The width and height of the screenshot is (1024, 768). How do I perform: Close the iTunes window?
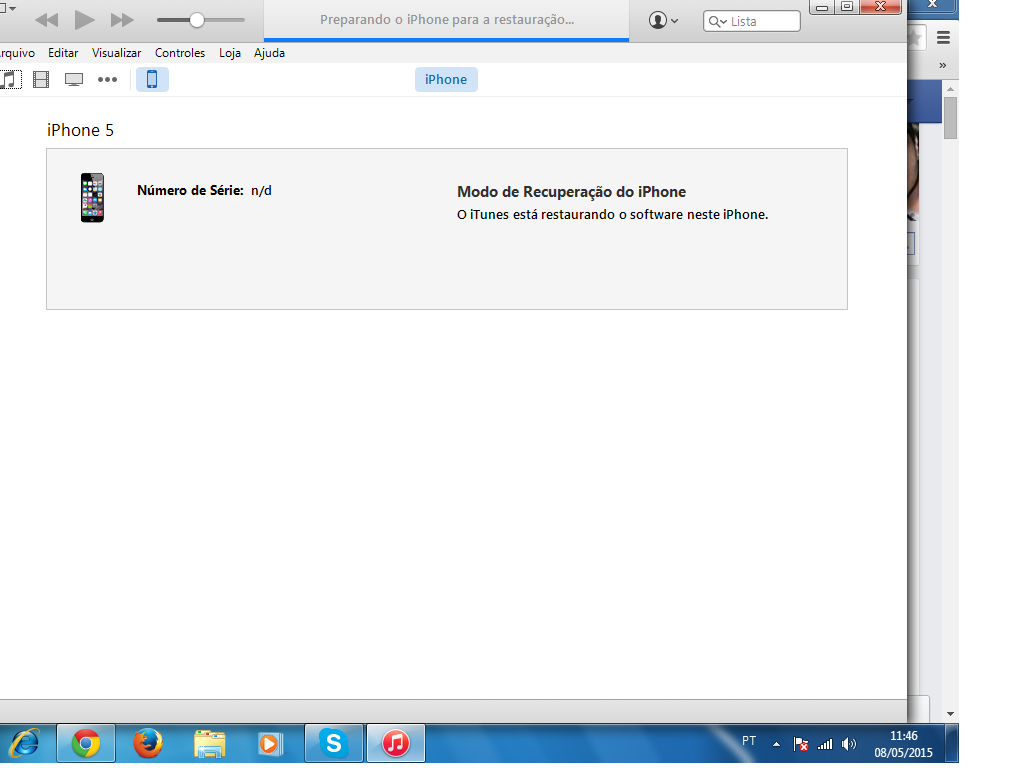tap(880, 7)
